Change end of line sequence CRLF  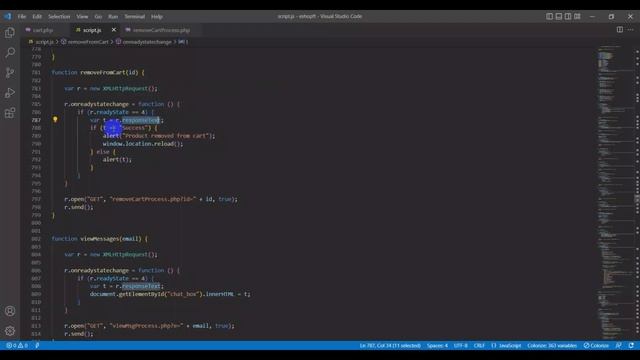479,345
